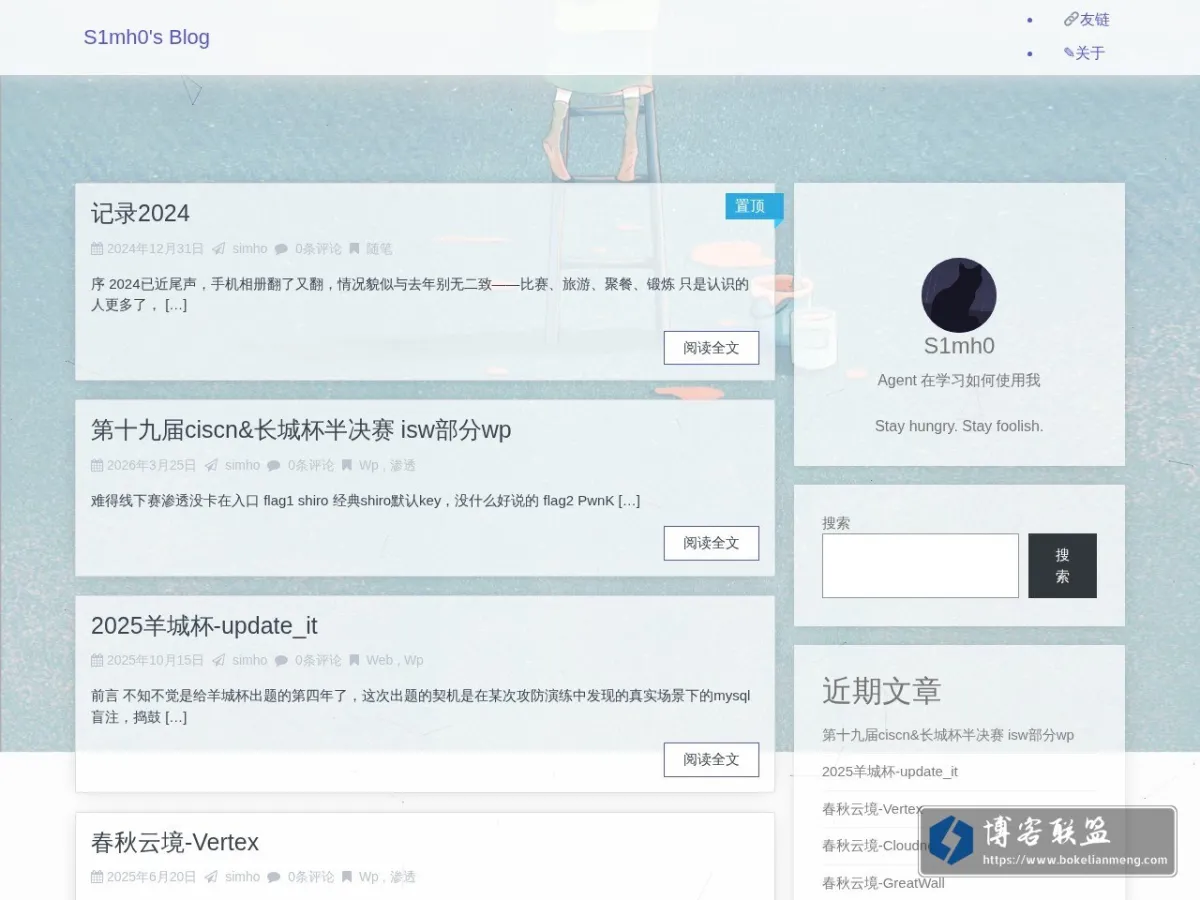Screen dimensions: 1200x900
Task: Open Web category in 羊城杯 post
Action: [x=380, y=660]
